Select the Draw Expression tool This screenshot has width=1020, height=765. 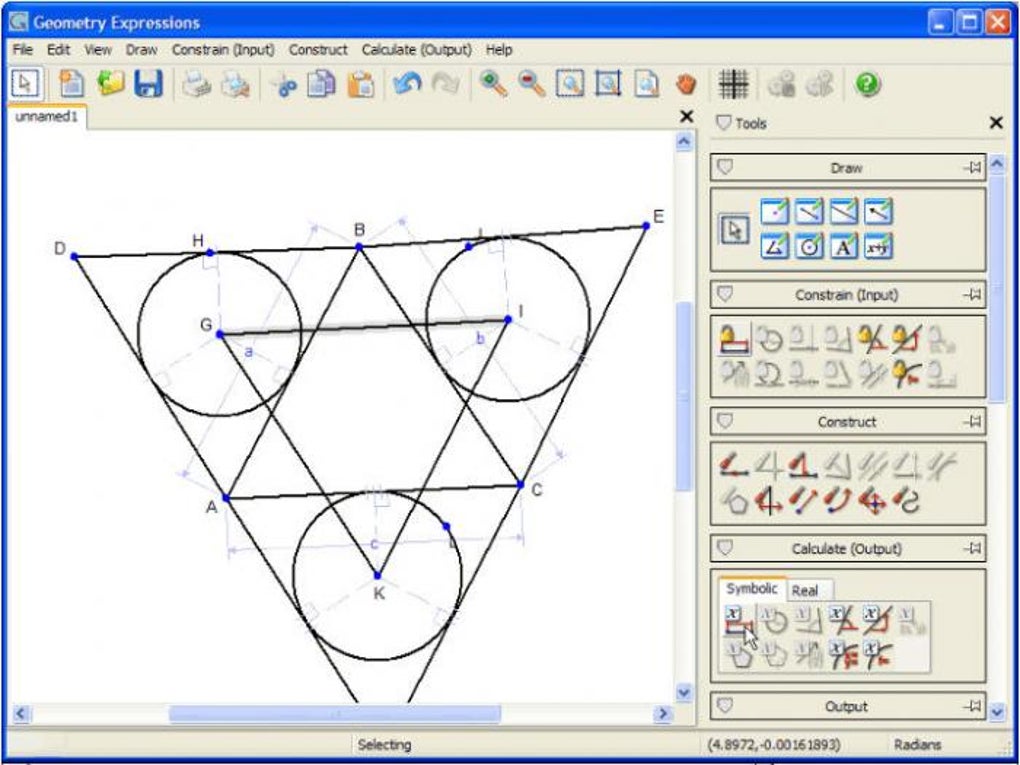point(878,247)
